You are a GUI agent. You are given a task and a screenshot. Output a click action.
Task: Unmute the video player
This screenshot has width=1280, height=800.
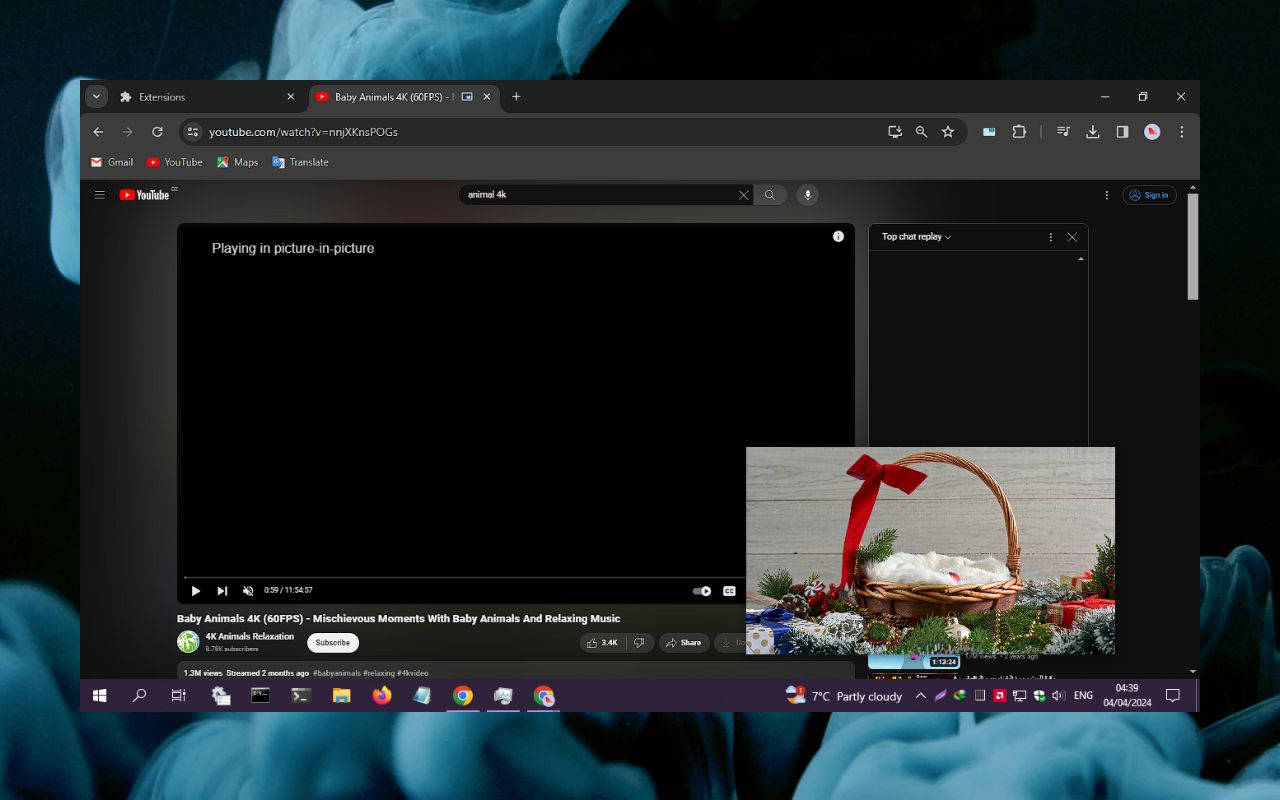coord(248,591)
